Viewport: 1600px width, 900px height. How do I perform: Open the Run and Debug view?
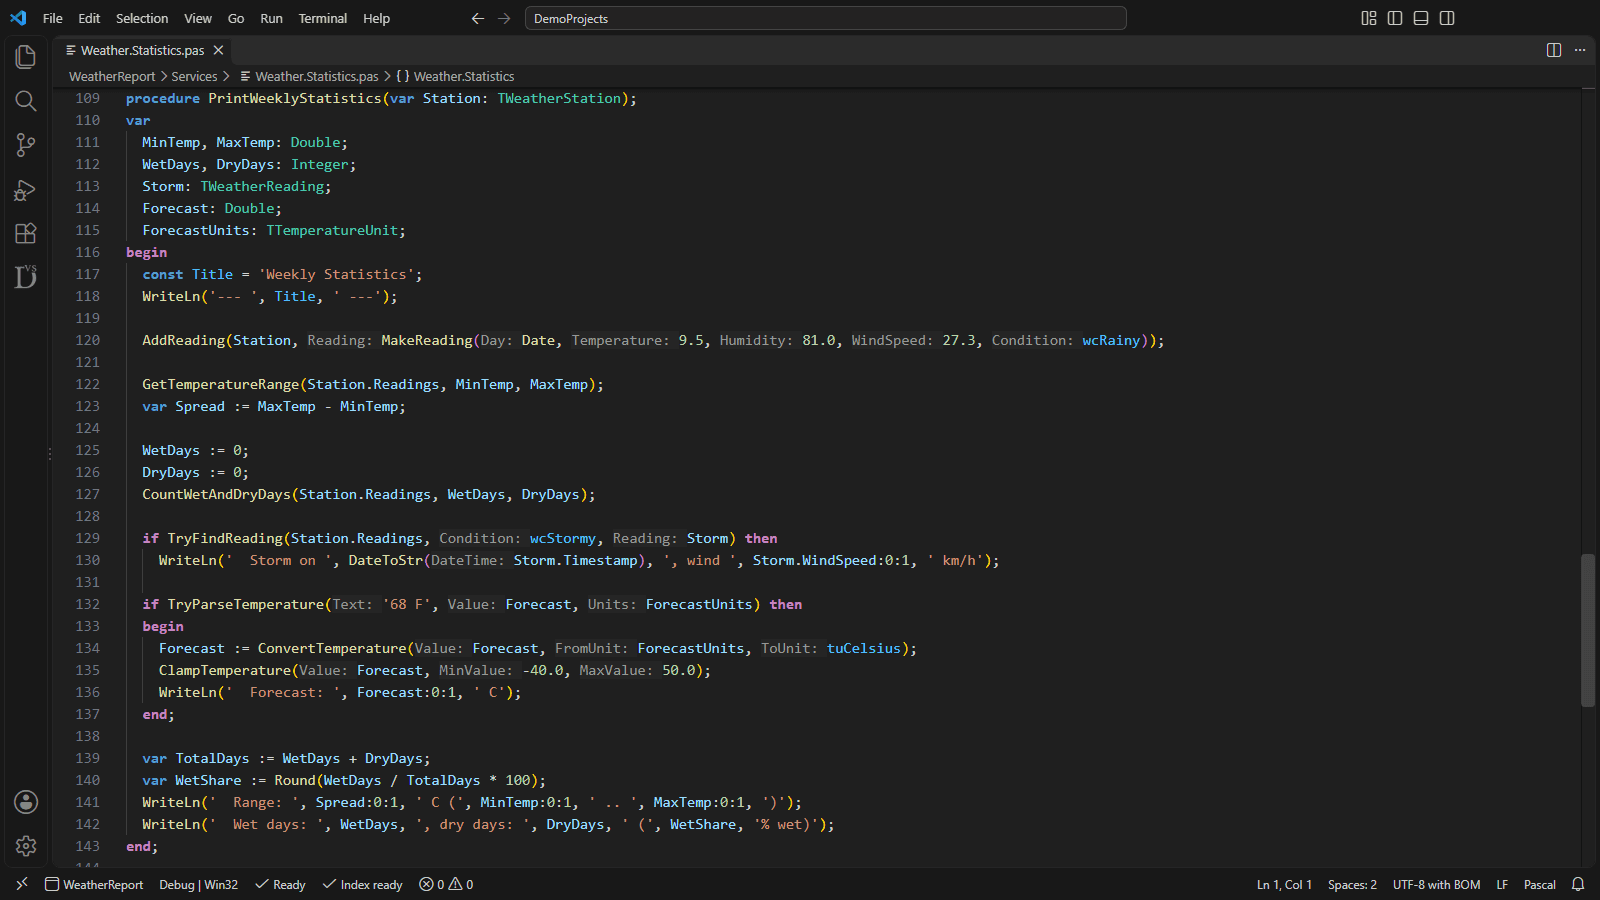click(26, 190)
